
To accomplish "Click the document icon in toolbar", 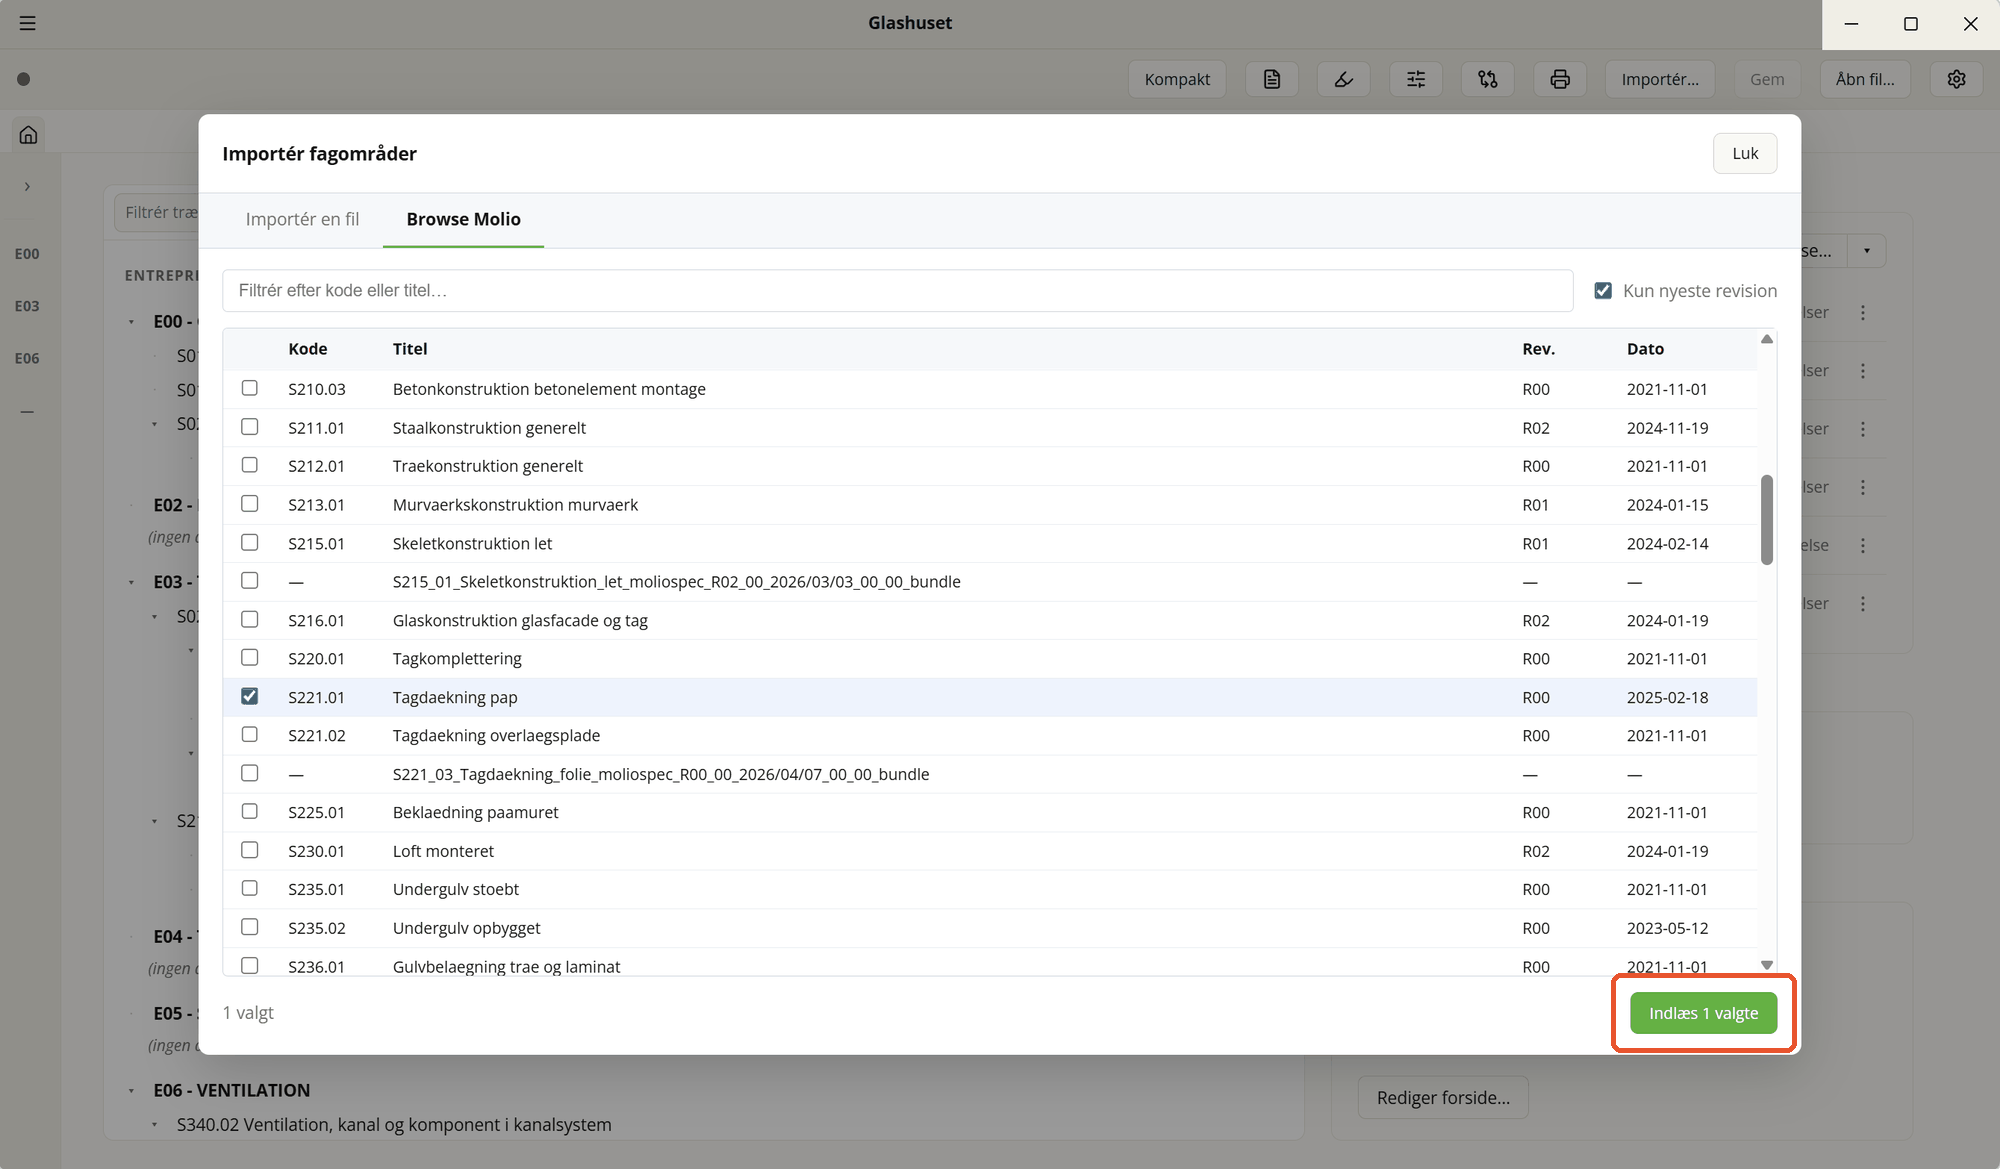I will pos(1271,79).
